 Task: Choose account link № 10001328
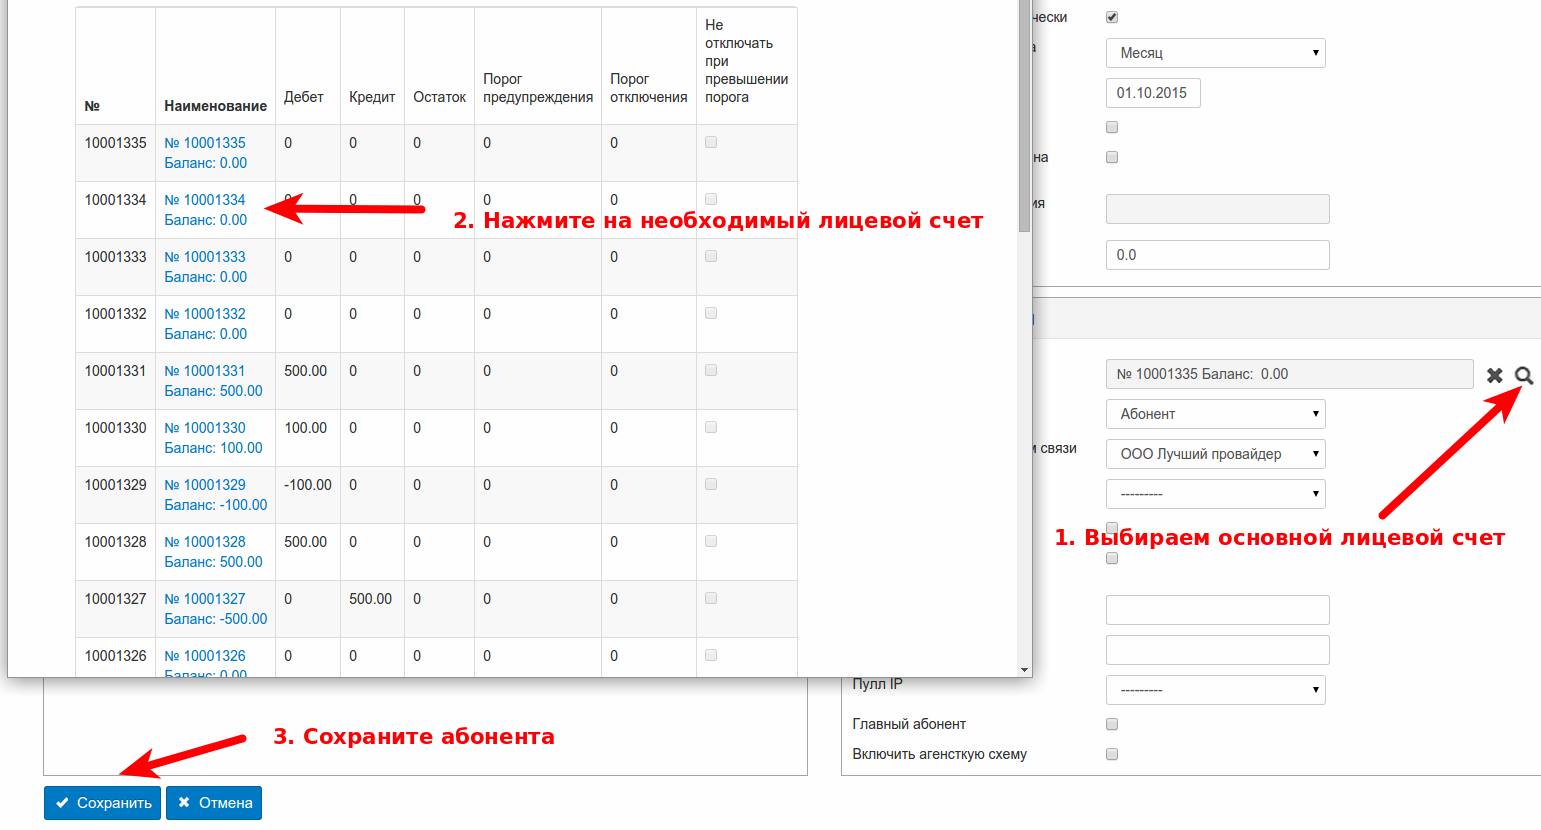pos(205,542)
